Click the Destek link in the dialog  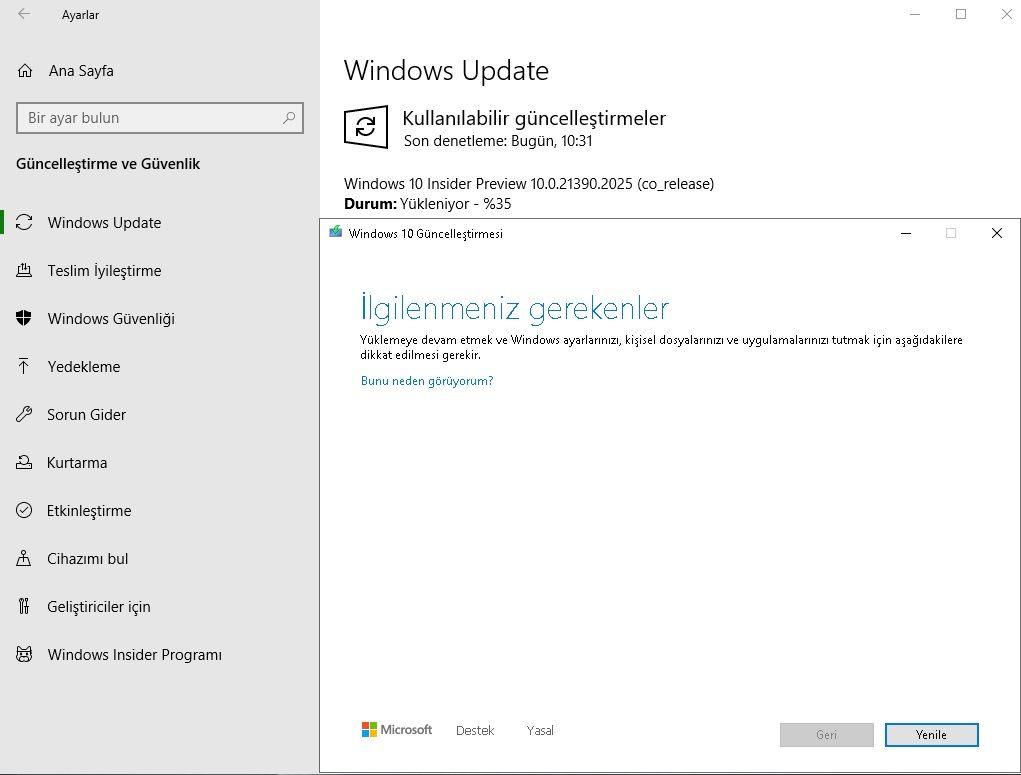[x=475, y=731]
